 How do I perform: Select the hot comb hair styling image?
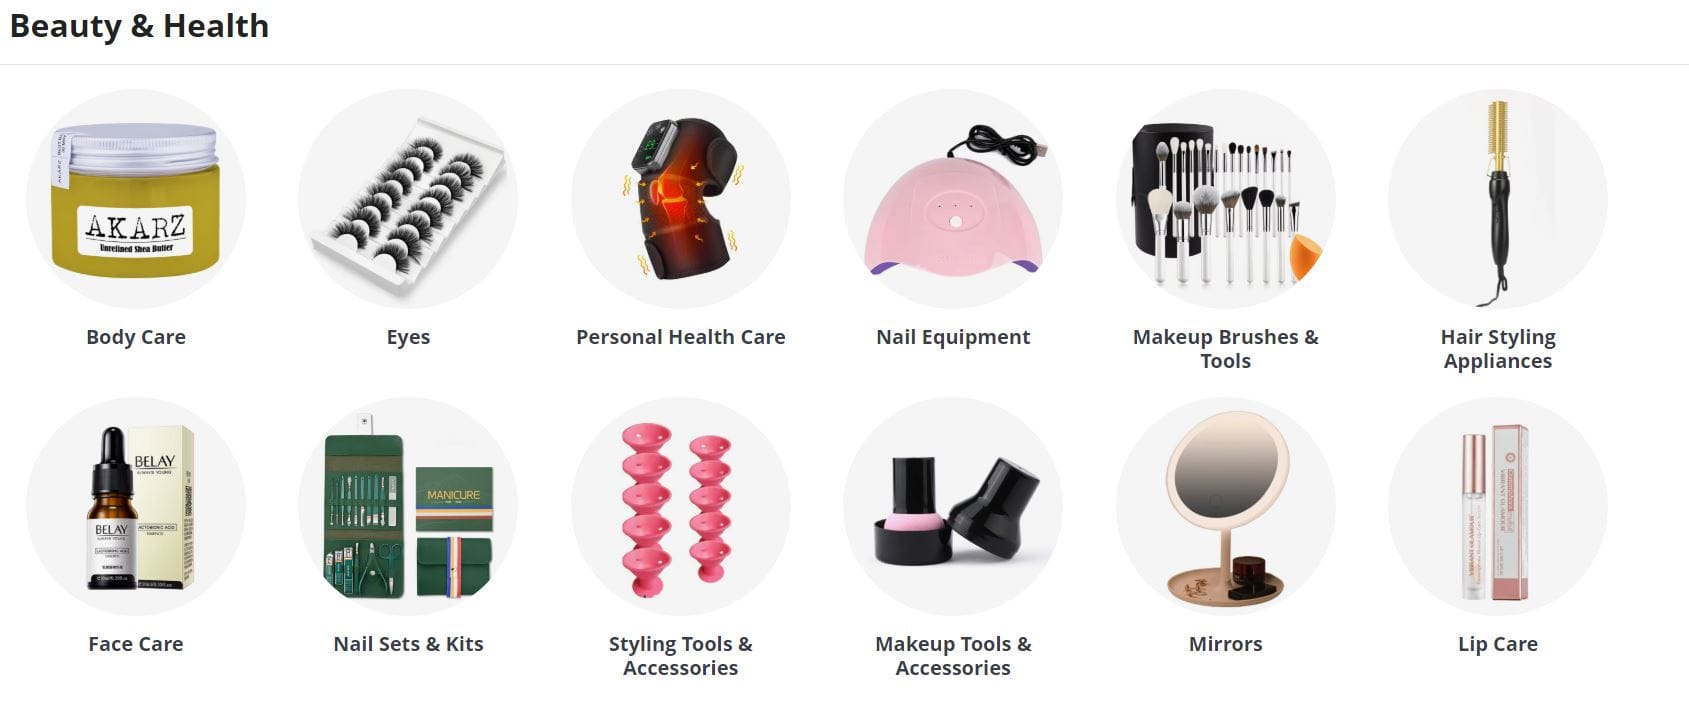[1498, 199]
